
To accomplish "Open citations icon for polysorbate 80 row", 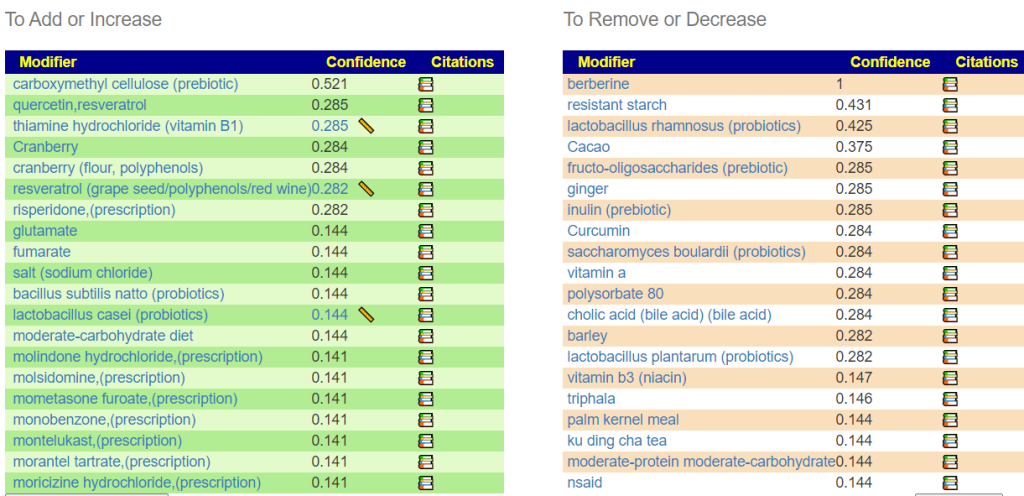I will 950,294.
